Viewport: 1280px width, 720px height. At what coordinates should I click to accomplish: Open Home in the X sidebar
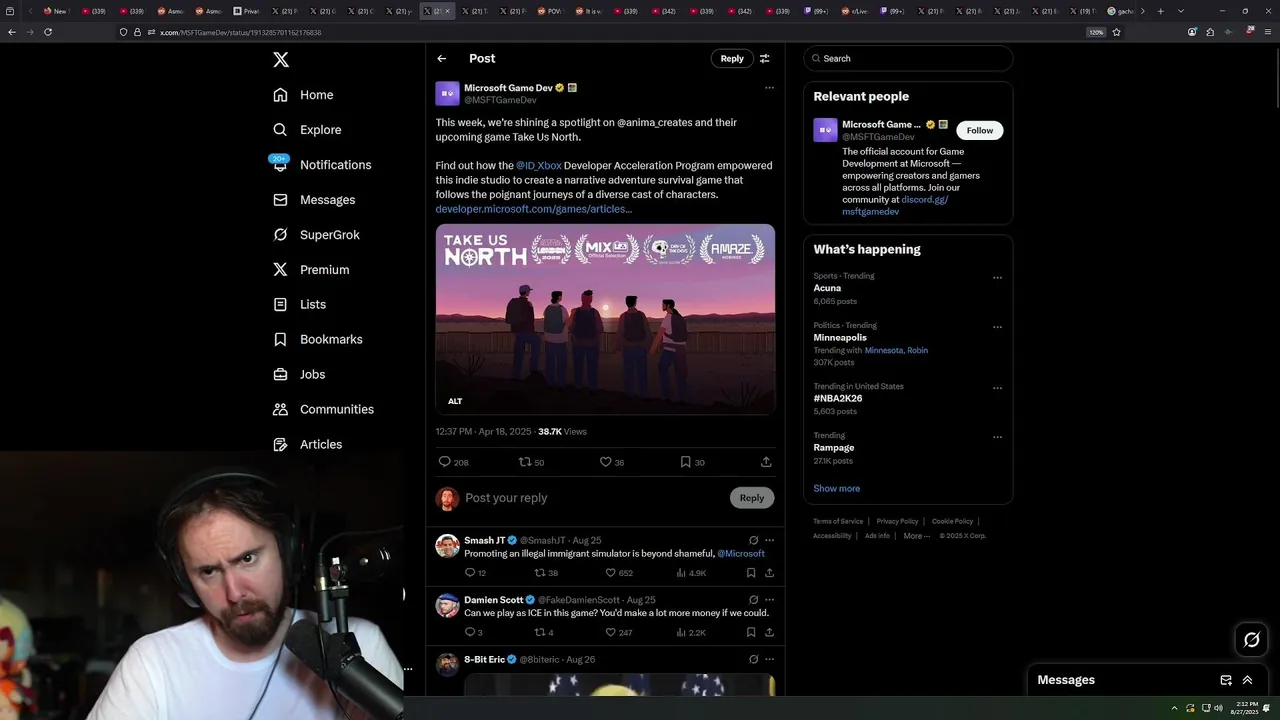coord(303,95)
